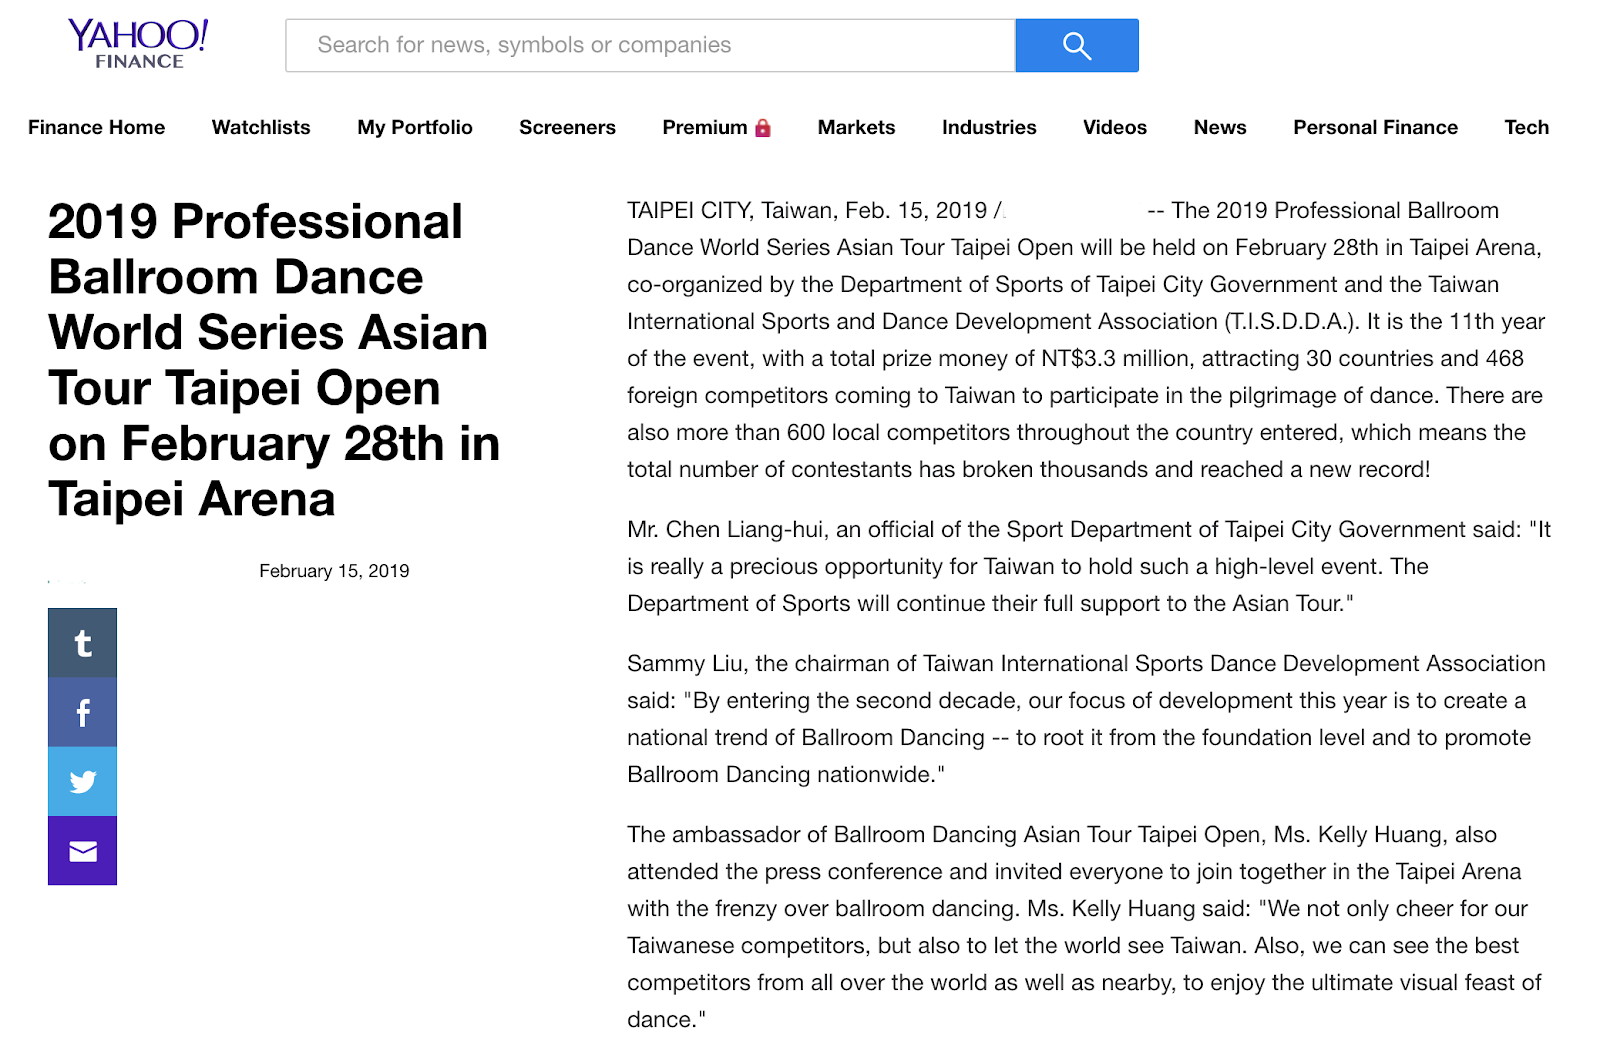Open Finance Home tab
Screen dimensions: 1600x1048
click(x=97, y=127)
